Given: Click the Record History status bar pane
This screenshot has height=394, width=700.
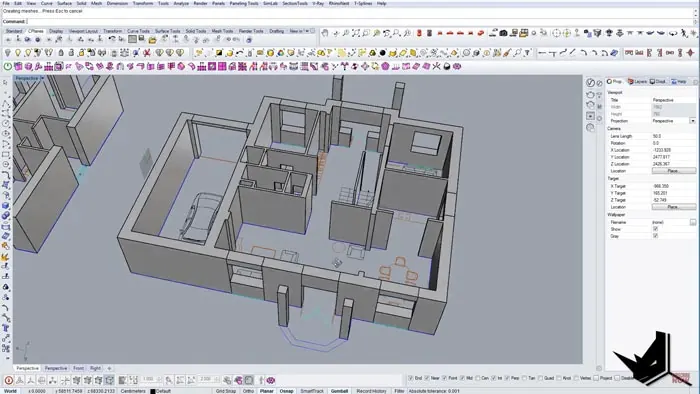Looking at the screenshot, I should coord(371,391).
